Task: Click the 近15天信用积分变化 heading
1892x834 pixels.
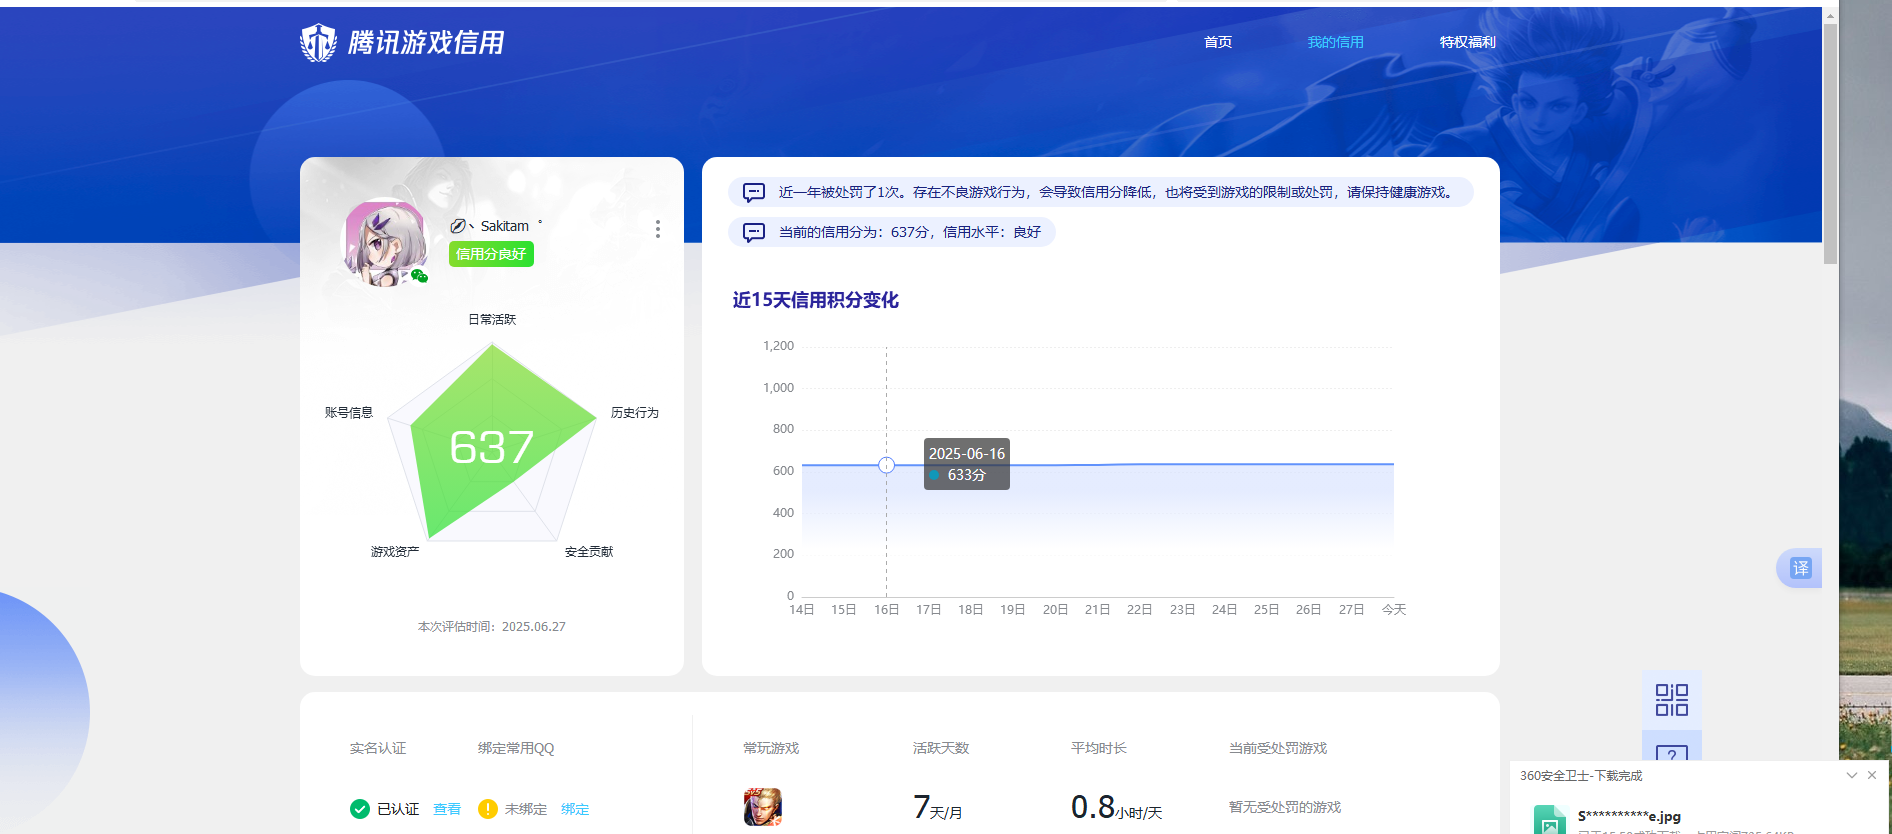Action: coord(815,300)
